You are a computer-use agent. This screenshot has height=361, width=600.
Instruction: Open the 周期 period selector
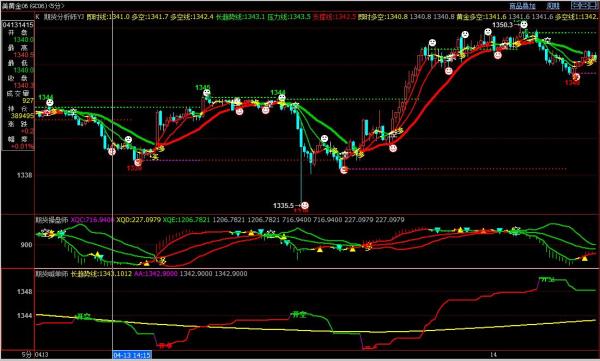pos(553,6)
